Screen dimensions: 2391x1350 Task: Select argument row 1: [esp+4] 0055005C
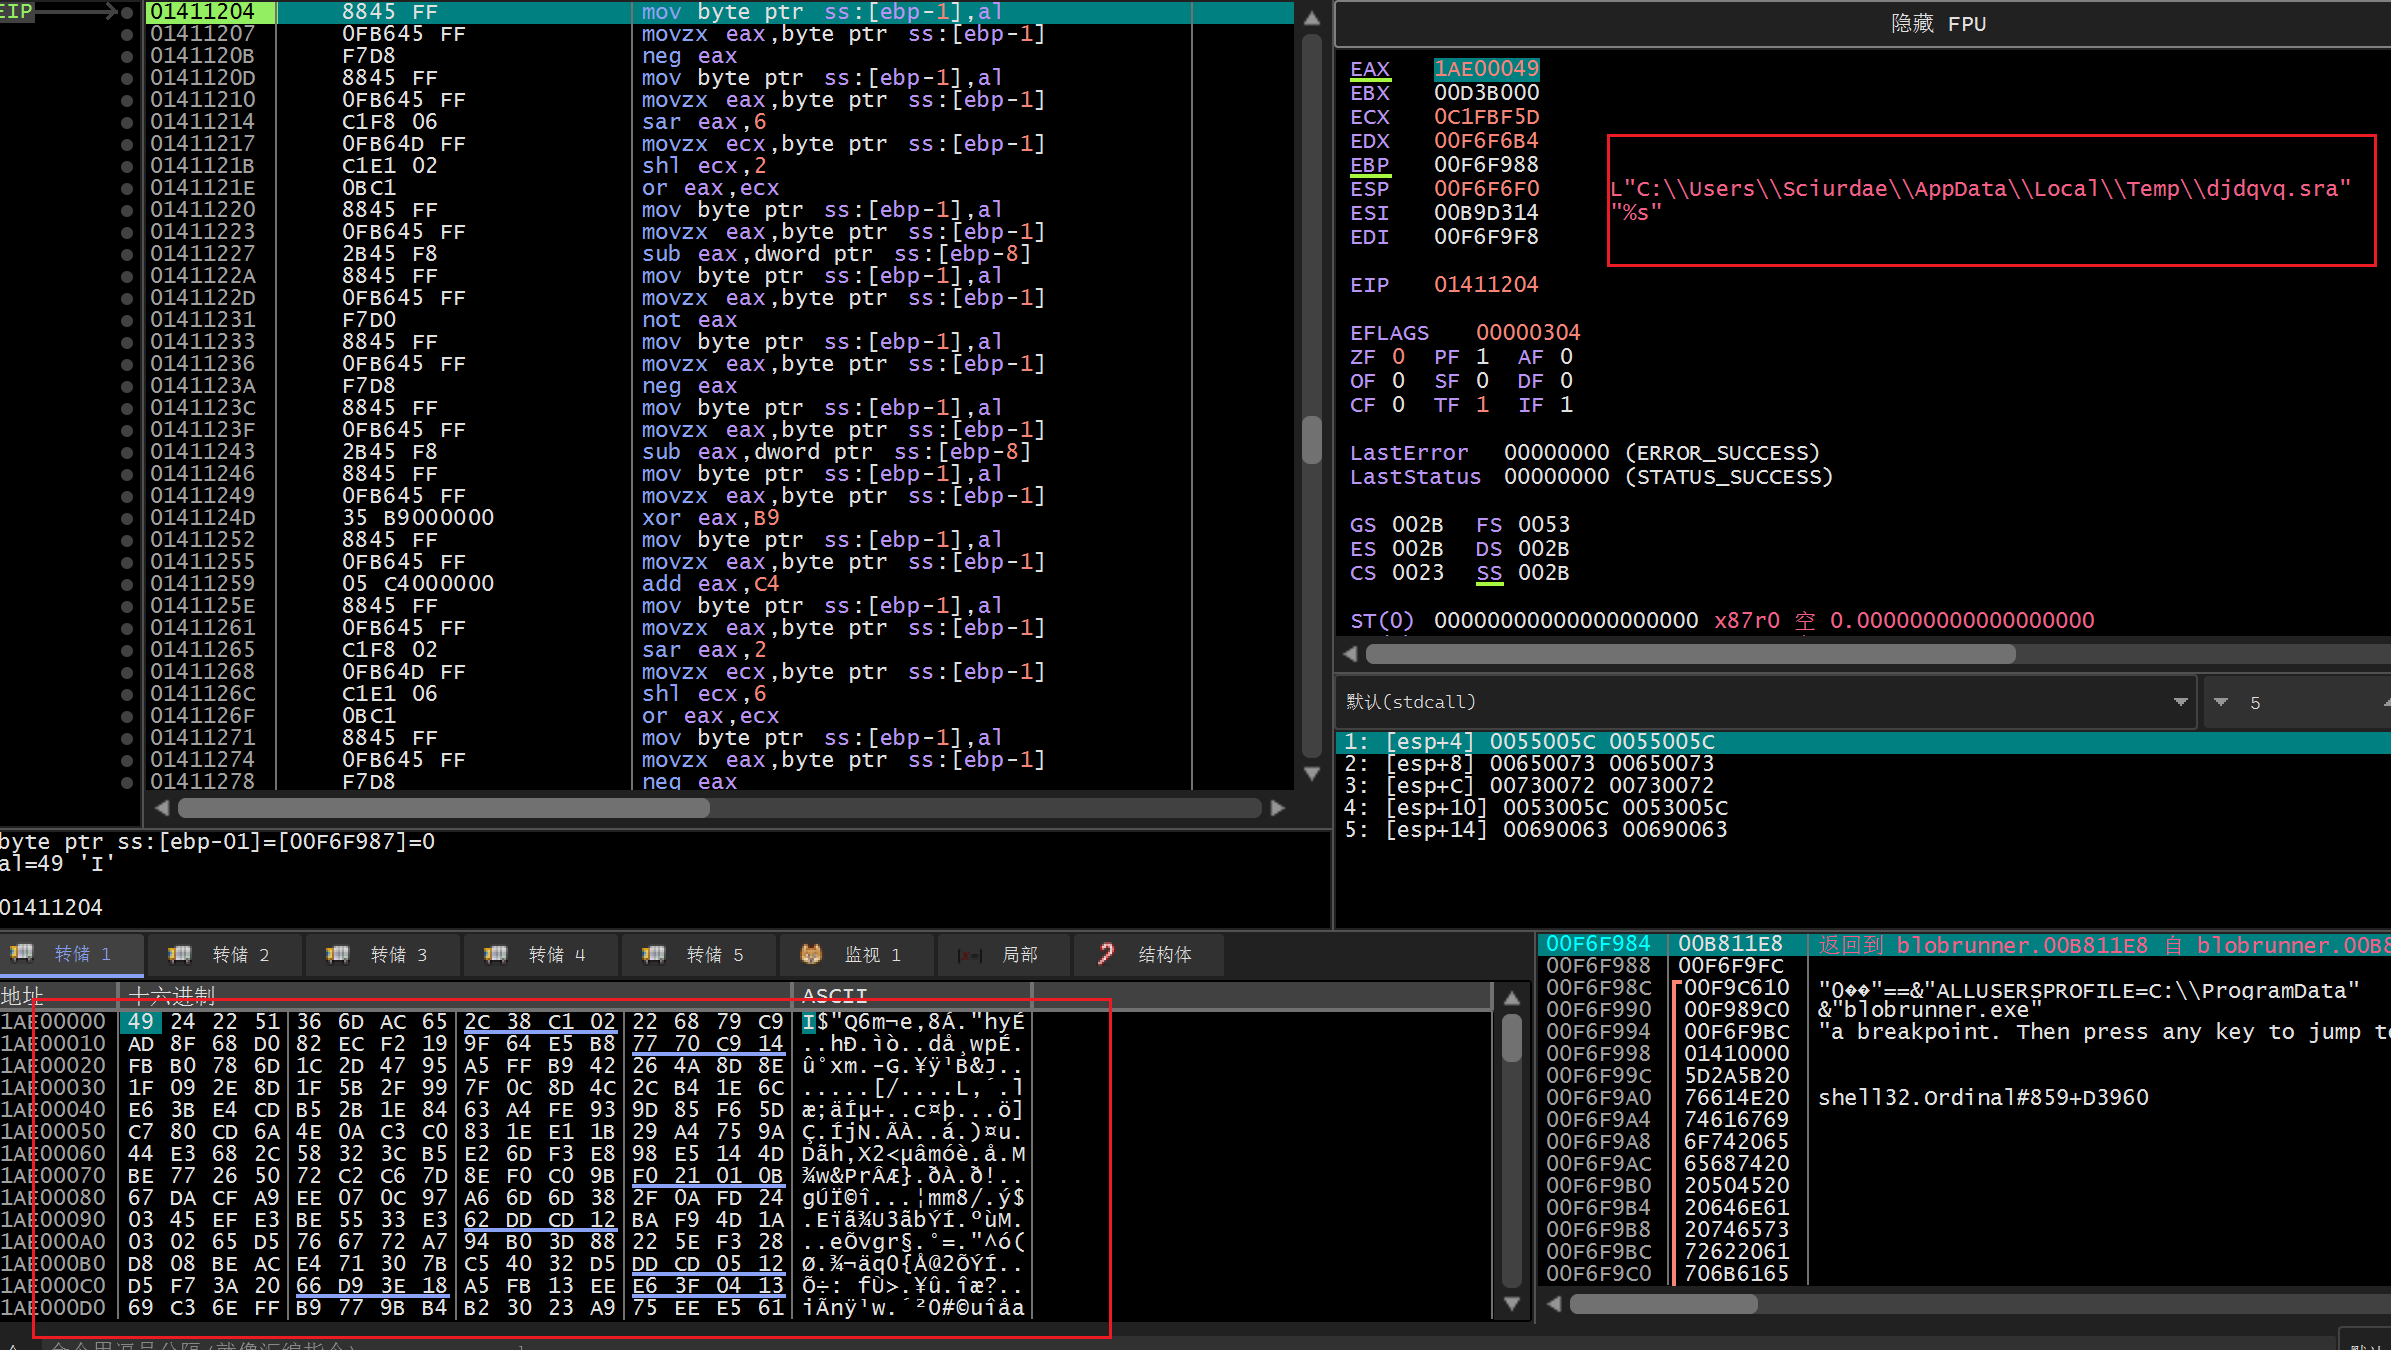pos(1863,742)
